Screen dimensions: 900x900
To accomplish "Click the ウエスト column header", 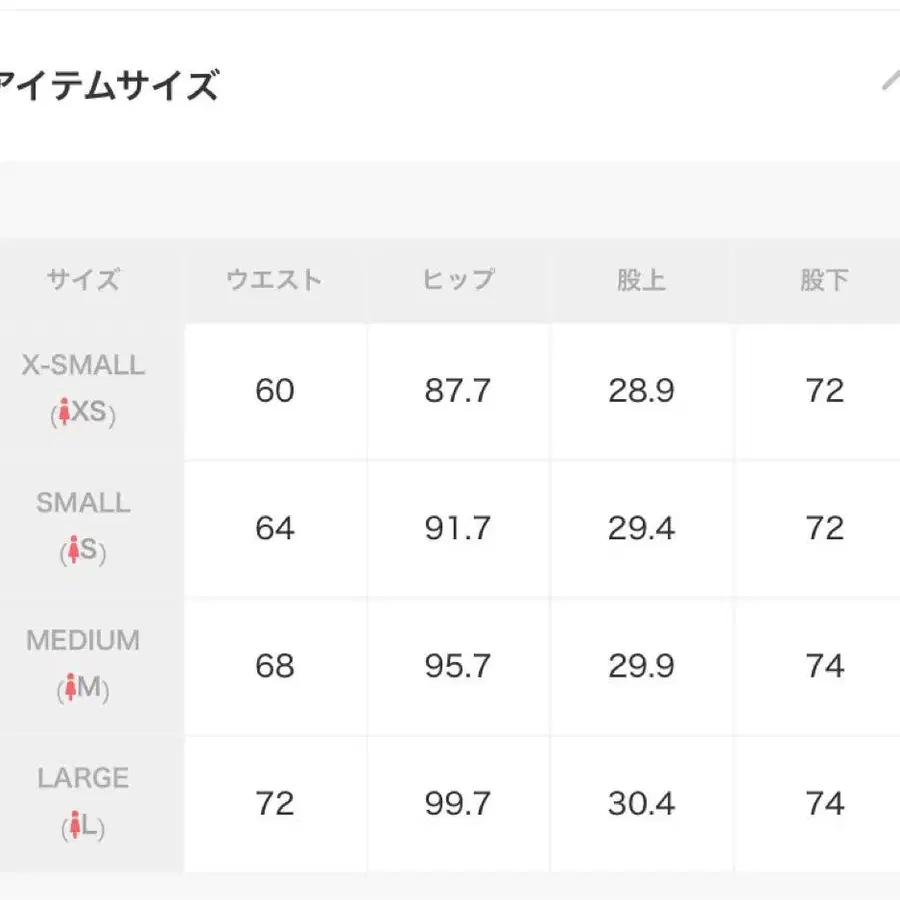I will (x=274, y=280).
